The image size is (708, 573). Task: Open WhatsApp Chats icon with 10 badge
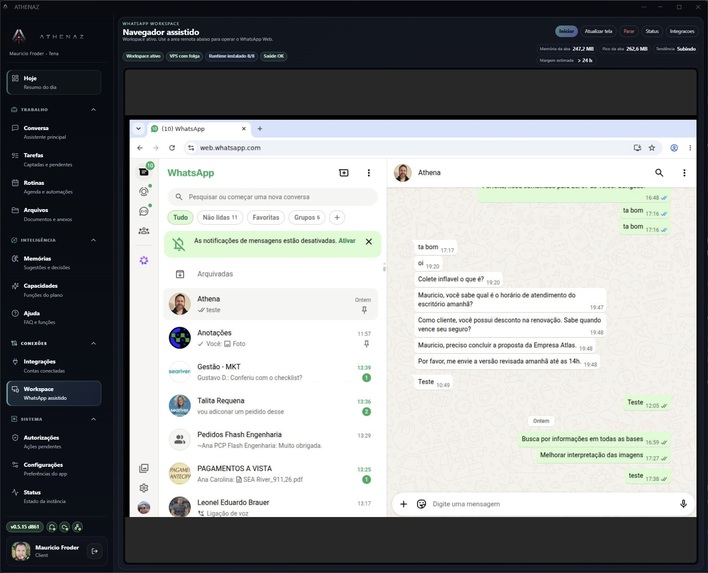144,172
